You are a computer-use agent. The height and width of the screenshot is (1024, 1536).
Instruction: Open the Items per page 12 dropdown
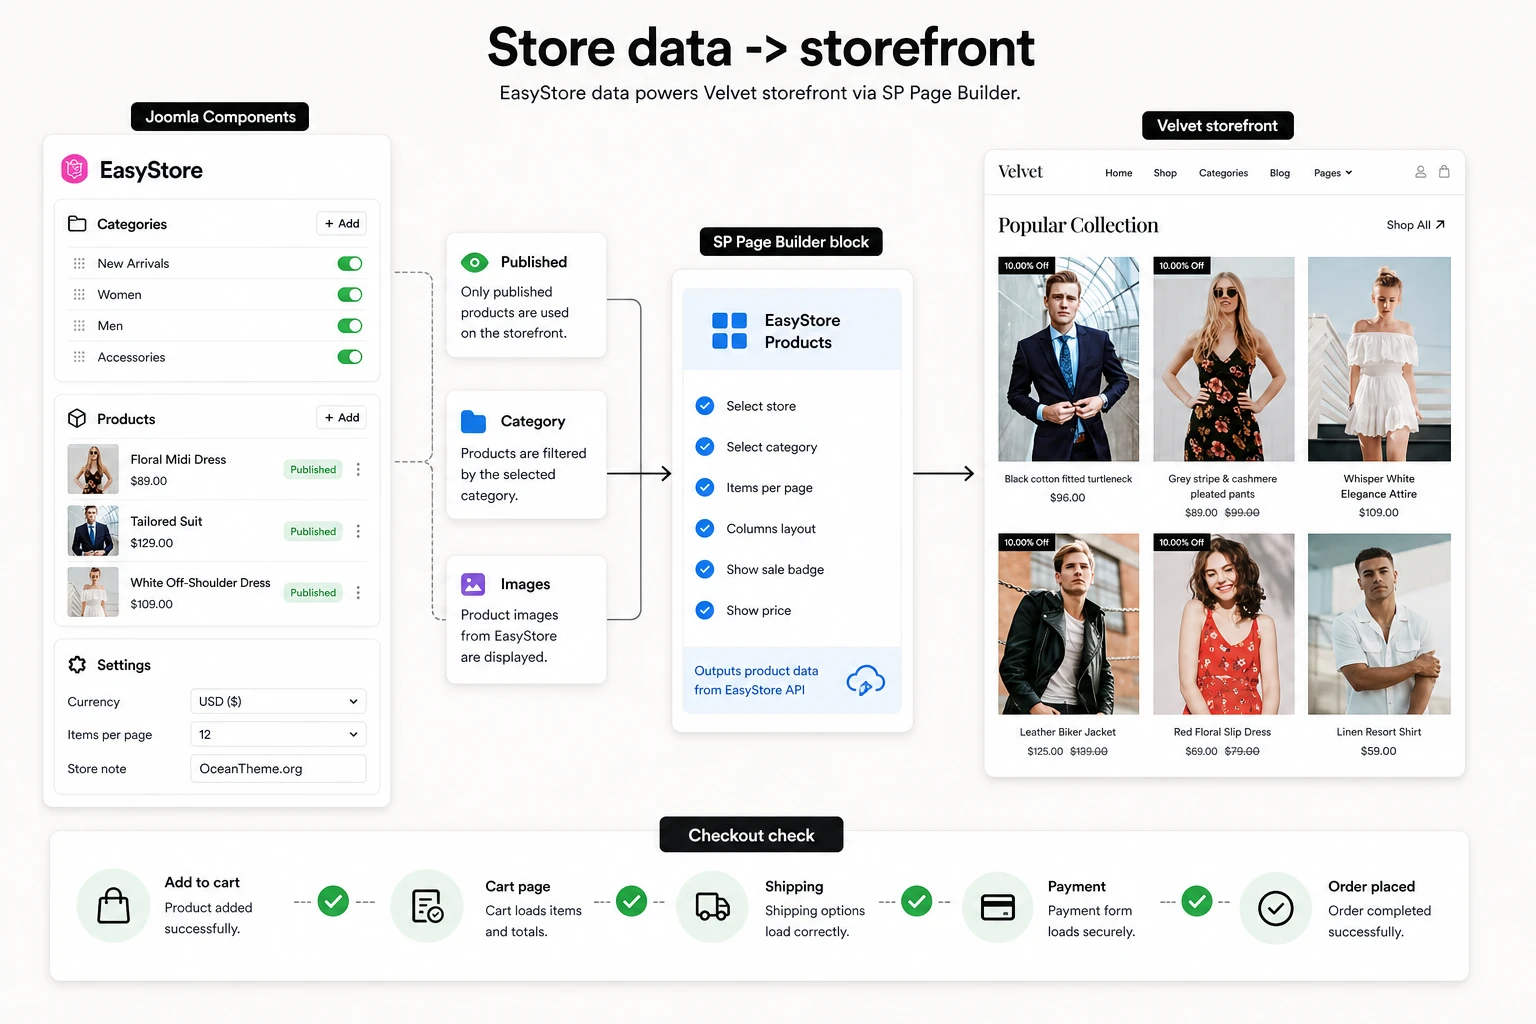coord(278,734)
